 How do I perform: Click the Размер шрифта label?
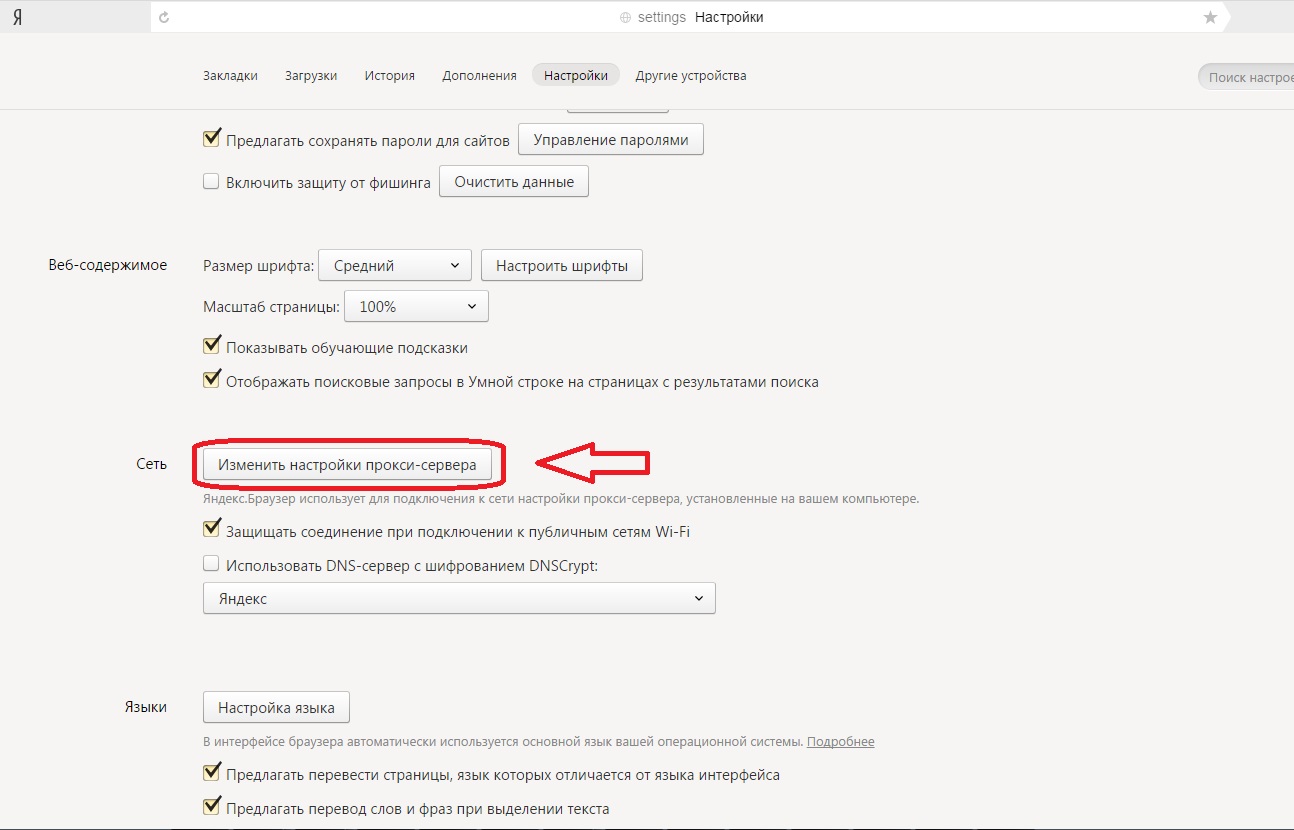(x=258, y=266)
